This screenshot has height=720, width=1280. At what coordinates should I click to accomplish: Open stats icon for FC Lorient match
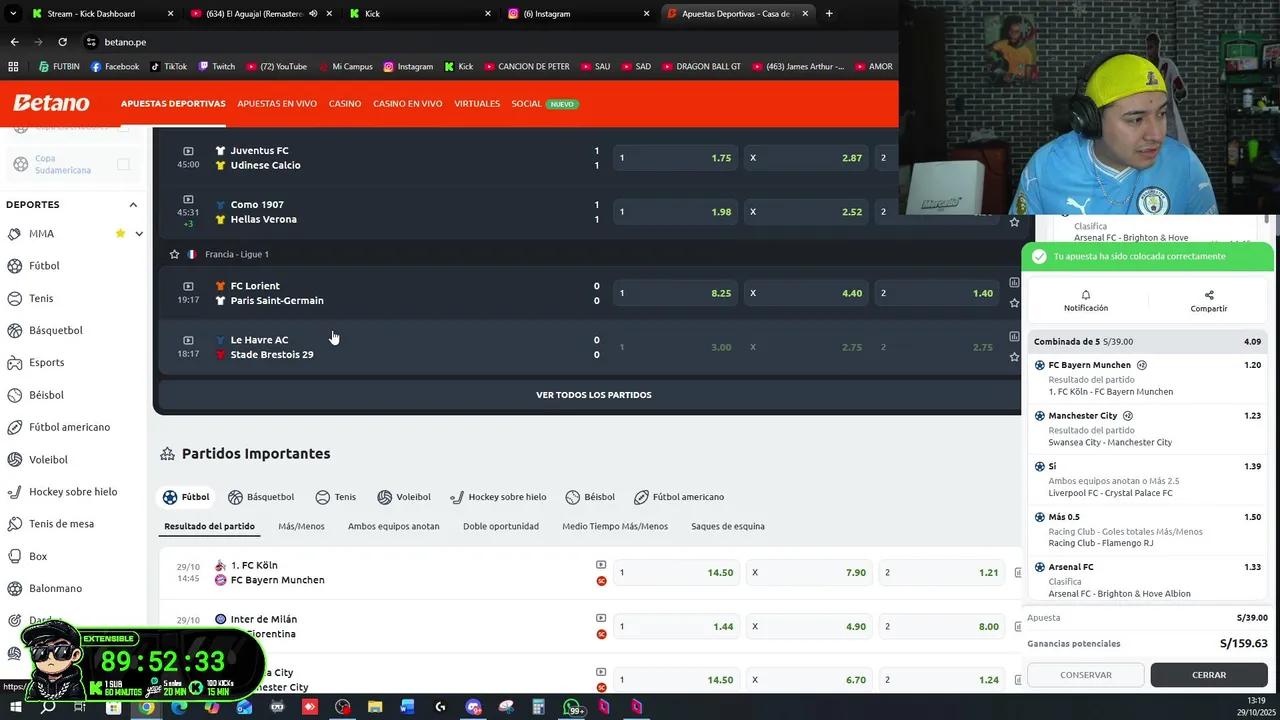(x=1014, y=283)
